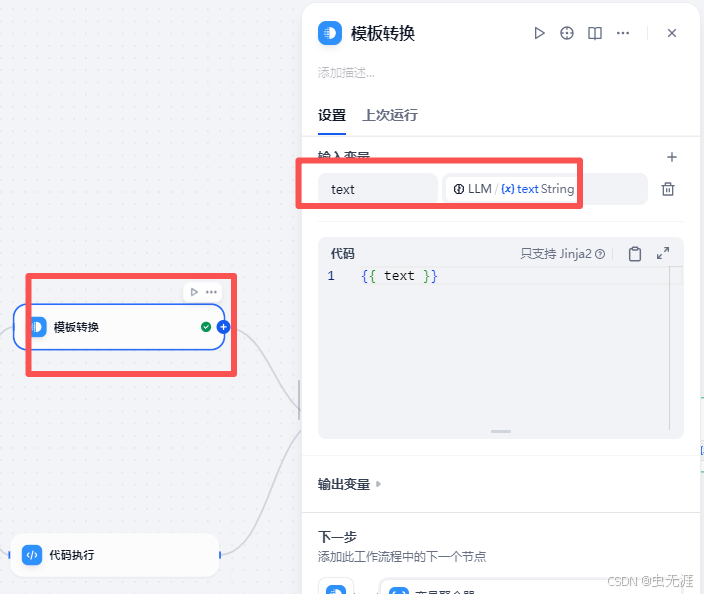Click the blue plus handle on 模板转换 node

tap(223, 327)
